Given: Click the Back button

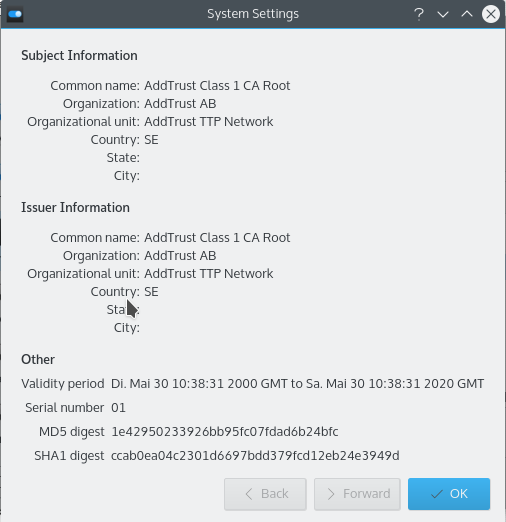Looking at the screenshot, I should (265, 494).
